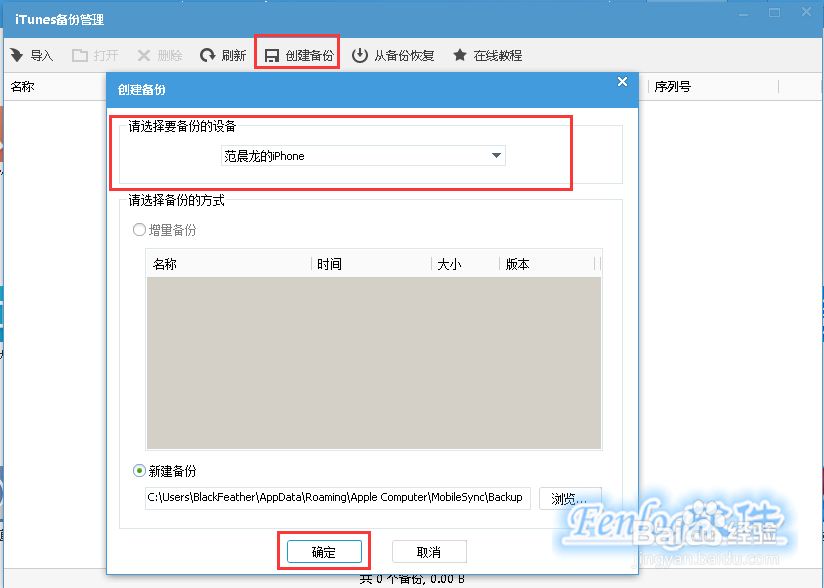Minimize the iTunes备份管理 window
This screenshot has width=824, height=588.
point(743,13)
